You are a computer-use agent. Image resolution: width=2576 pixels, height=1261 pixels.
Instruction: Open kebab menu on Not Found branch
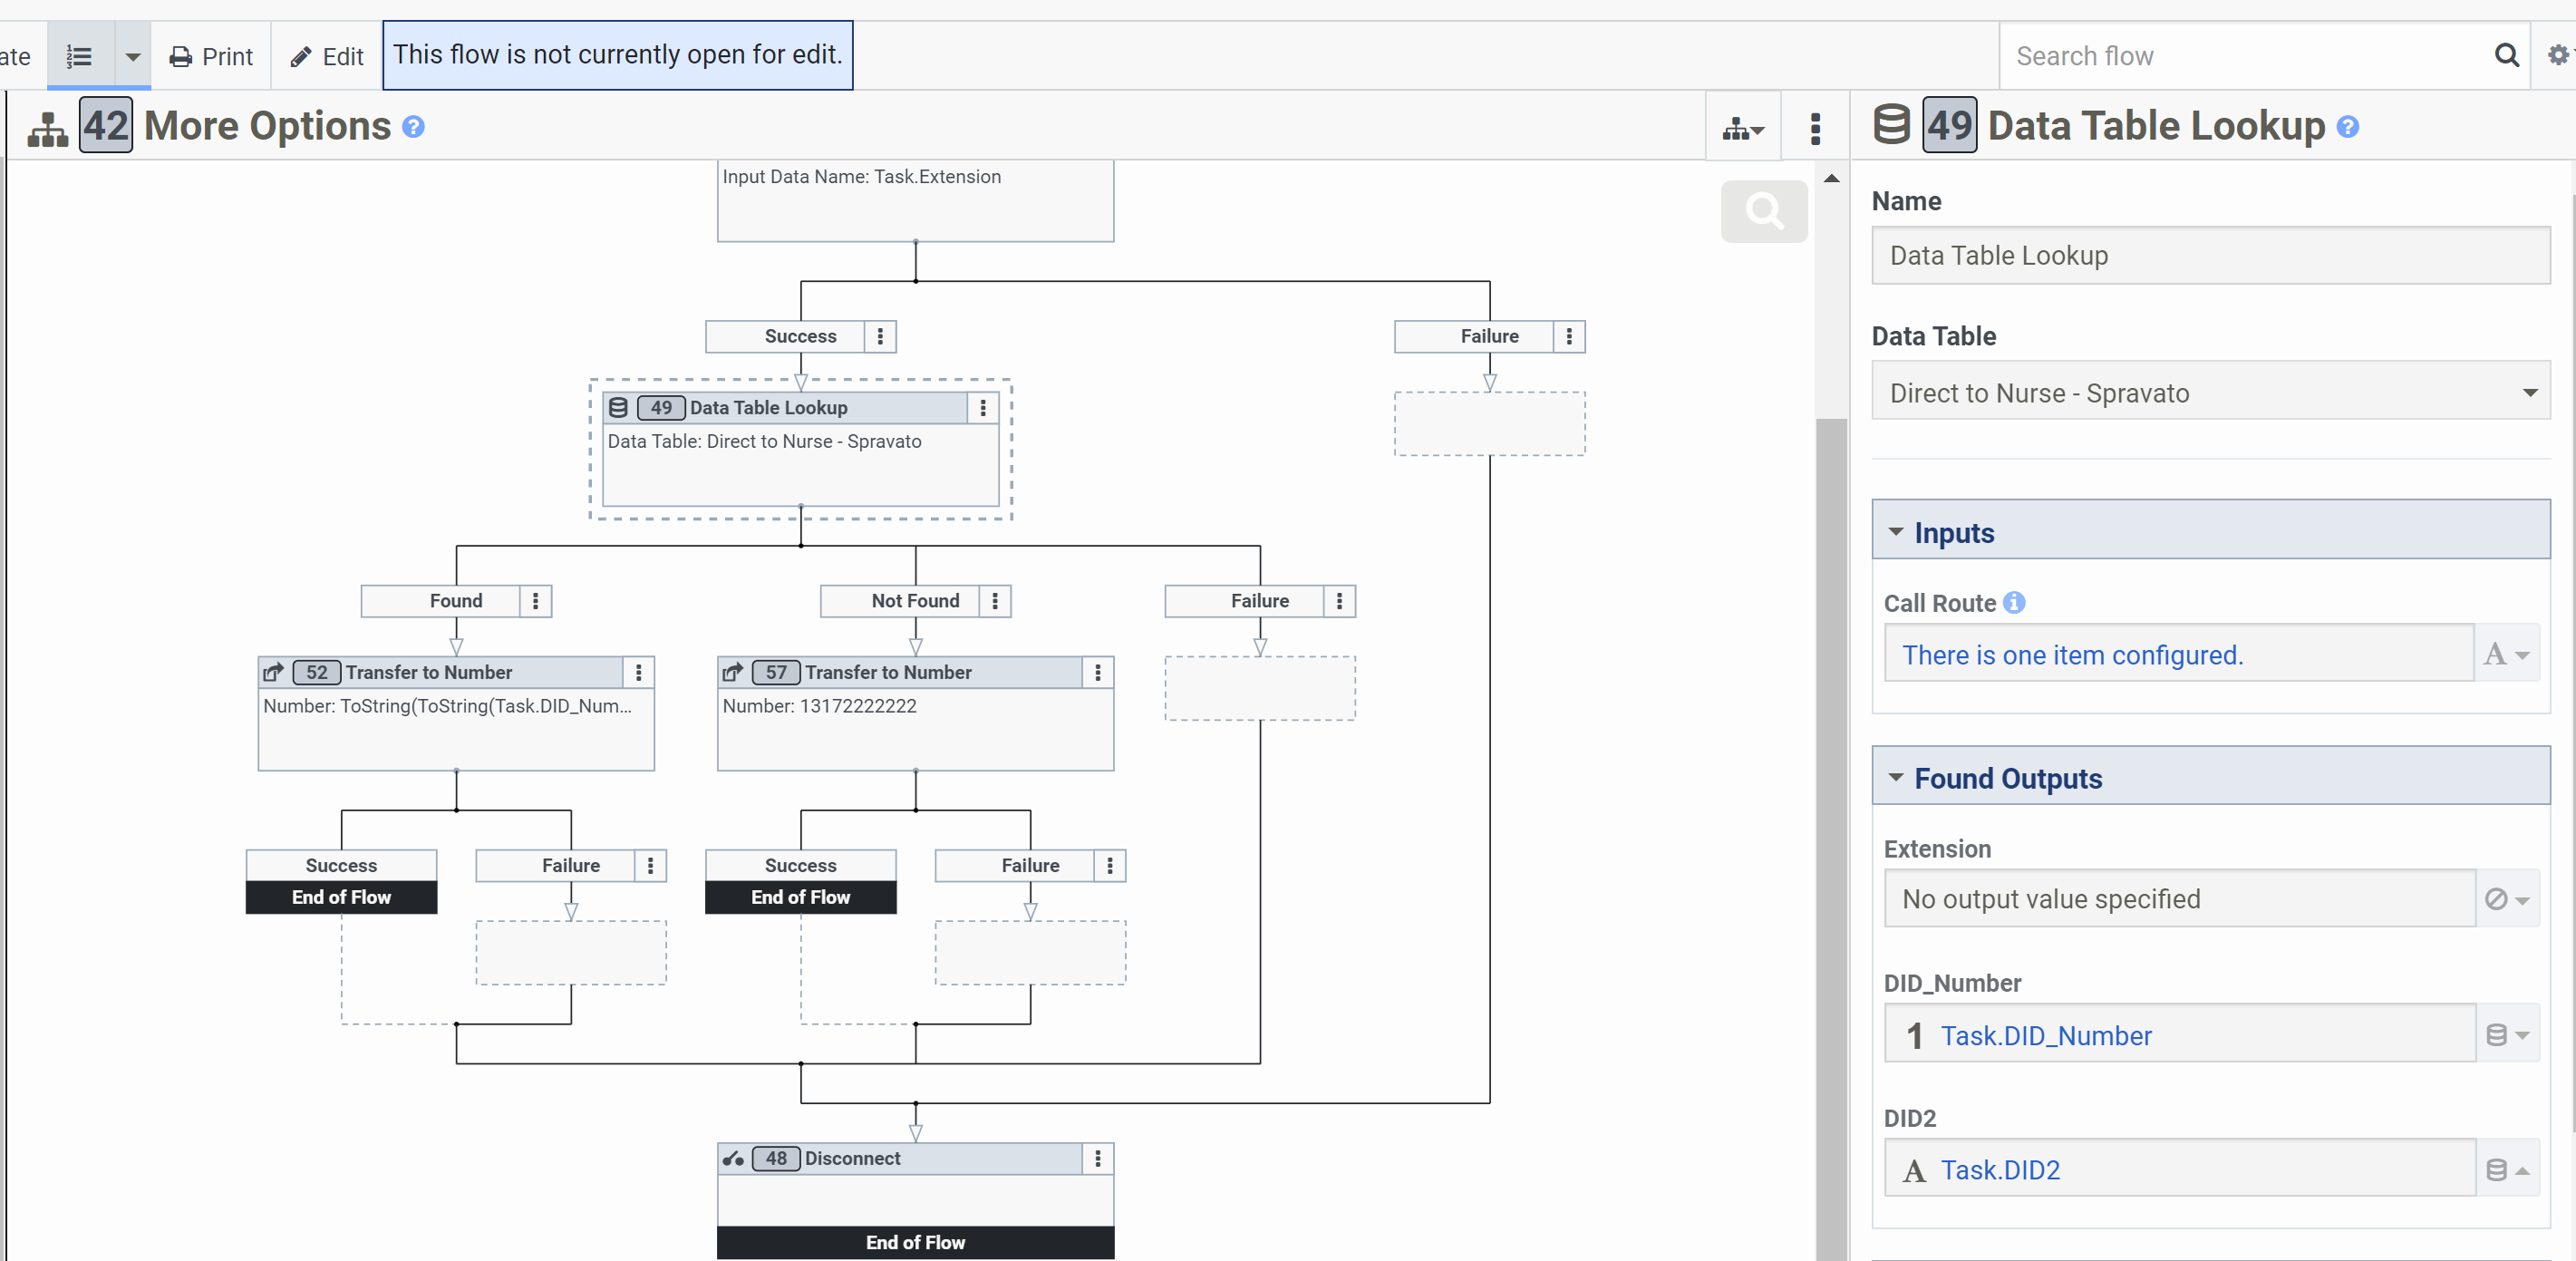pos(995,601)
